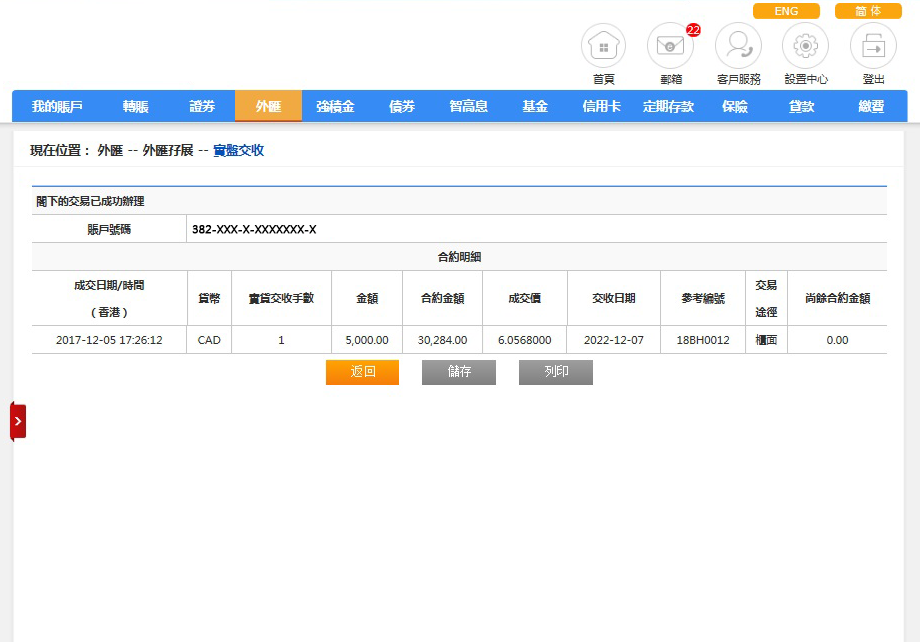
Task: Select the 定期存款 time deposit tab
Action: tap(668, 106)
